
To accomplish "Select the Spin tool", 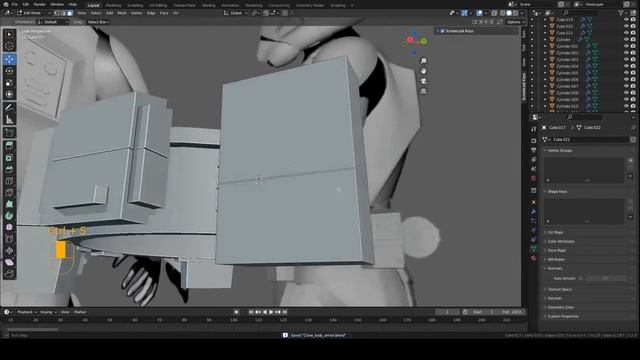I will point(9,216).
